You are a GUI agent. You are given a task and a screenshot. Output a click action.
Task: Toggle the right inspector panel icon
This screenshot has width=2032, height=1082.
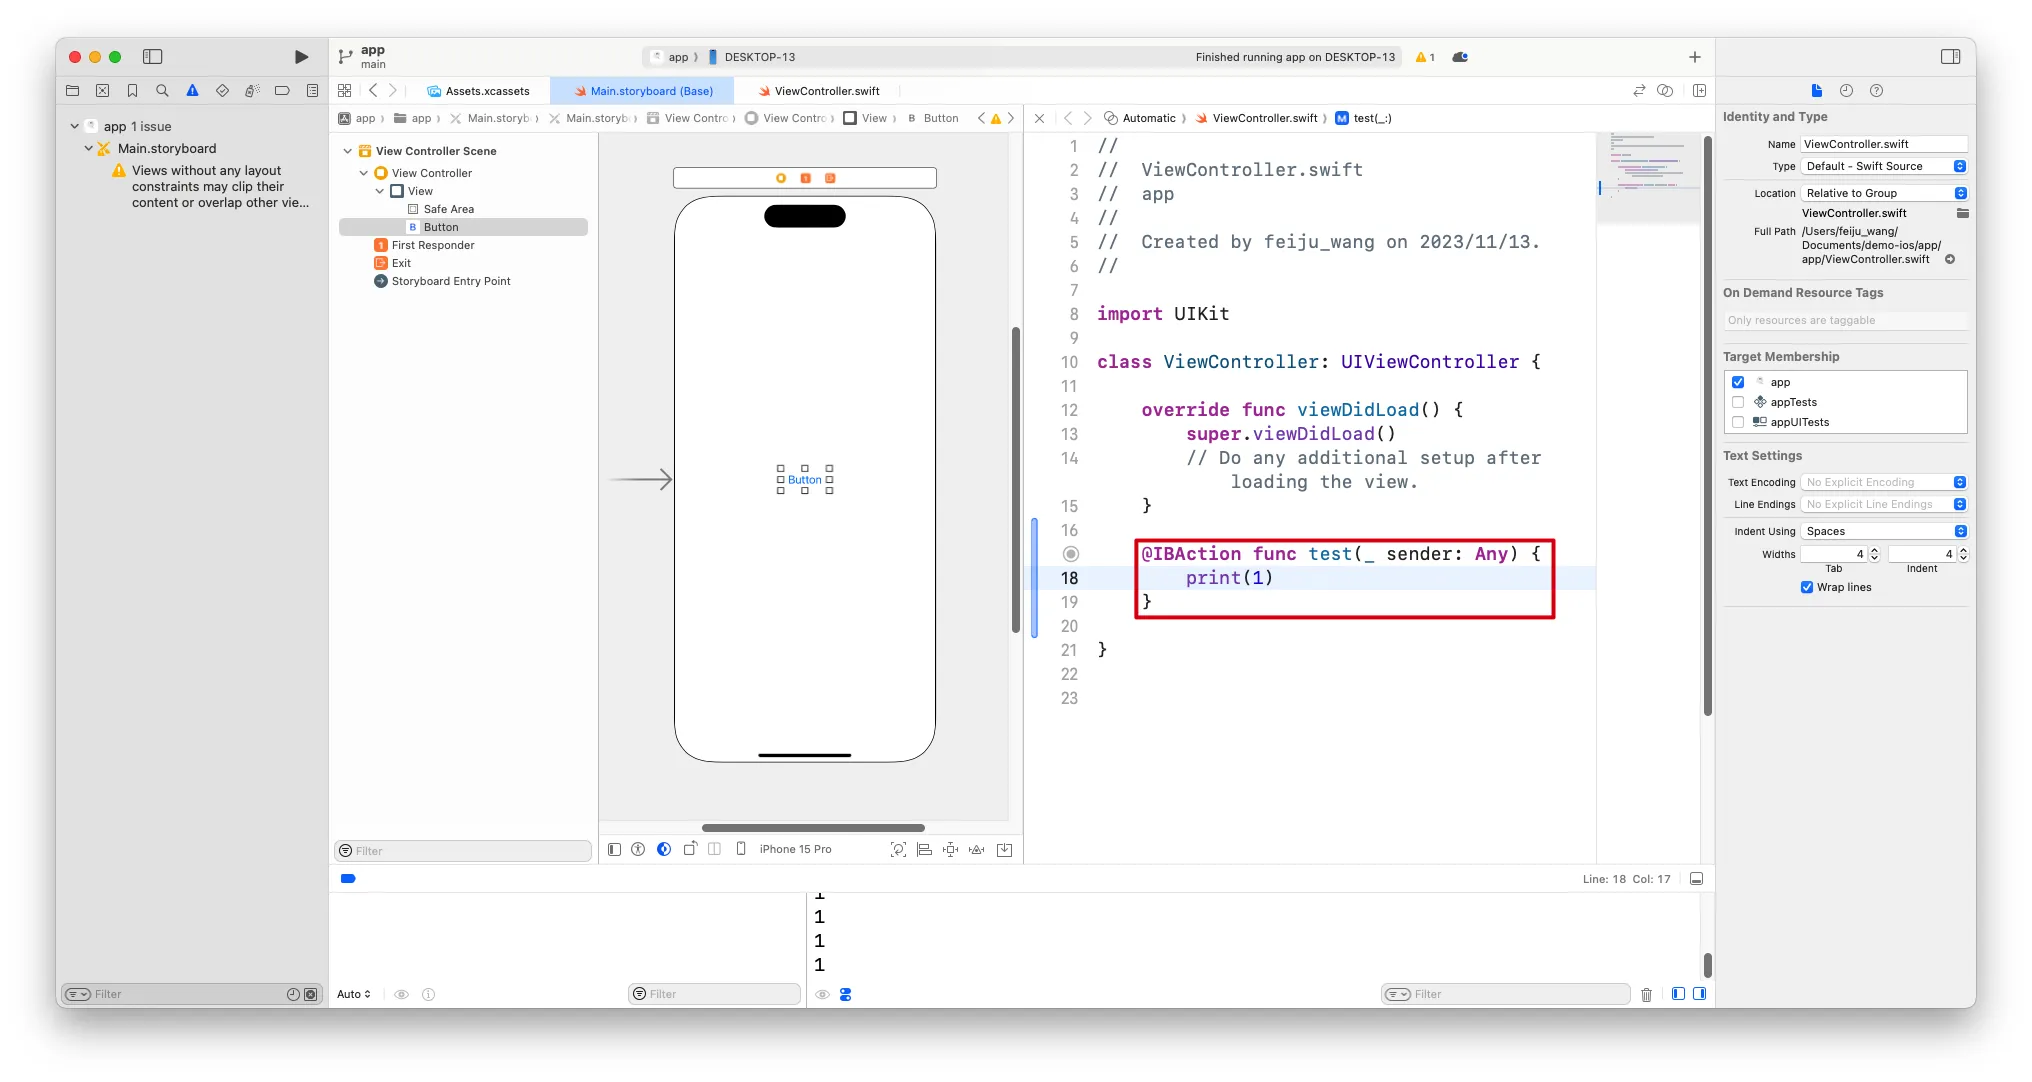click(x=1950, y=57)
